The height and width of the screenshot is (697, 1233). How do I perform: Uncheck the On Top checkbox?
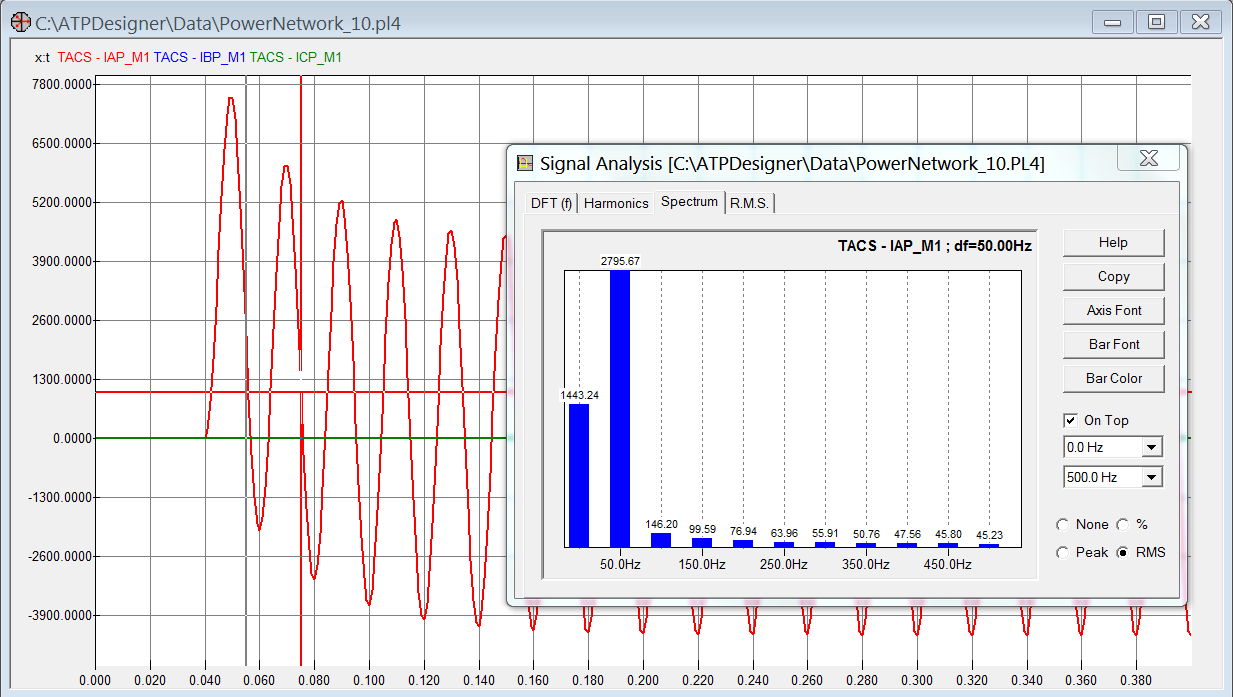(1071, 421)
